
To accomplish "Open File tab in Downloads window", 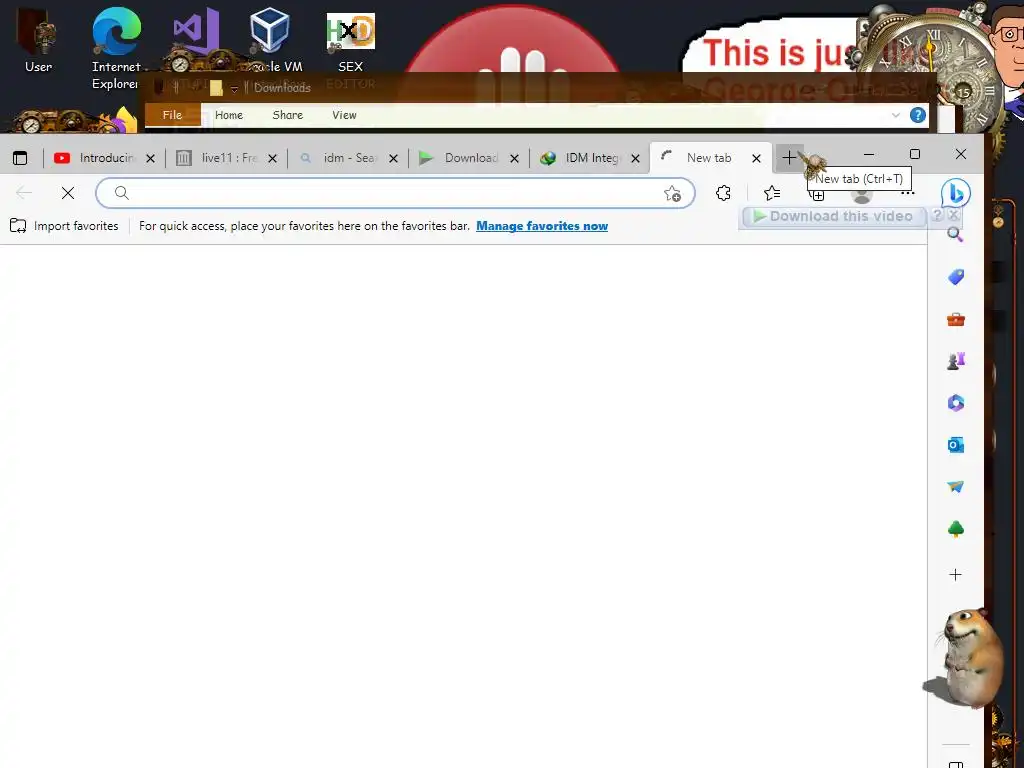I will click(172, 115).
